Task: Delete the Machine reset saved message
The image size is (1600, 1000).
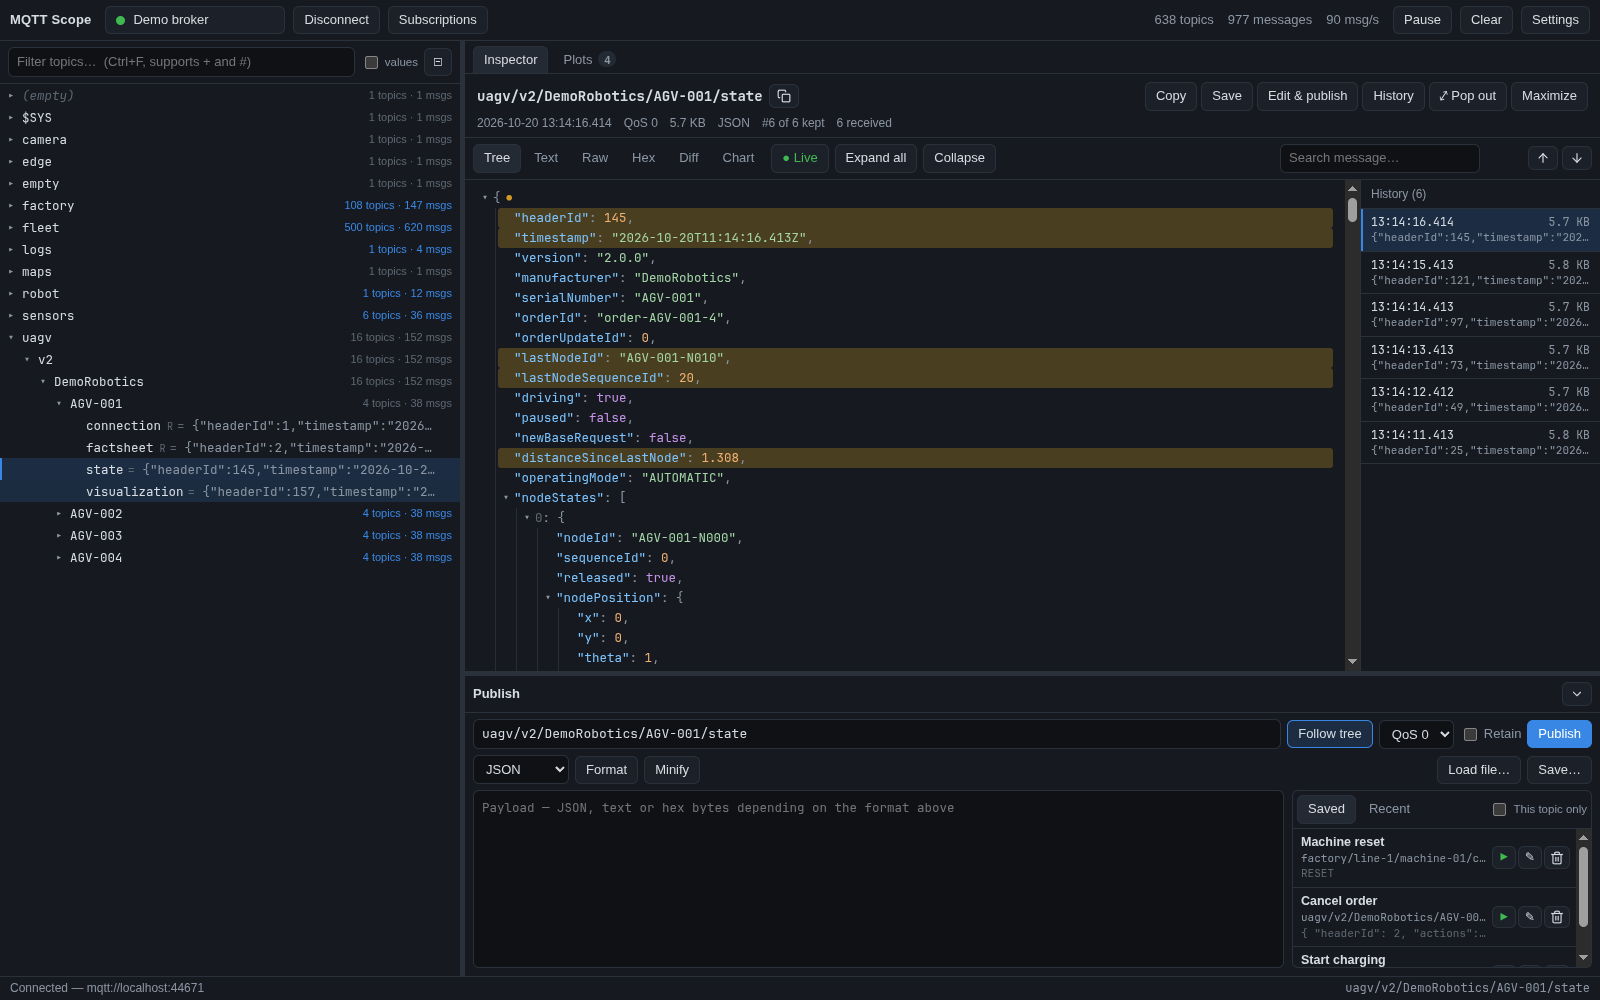Action: pos(1557,857)
